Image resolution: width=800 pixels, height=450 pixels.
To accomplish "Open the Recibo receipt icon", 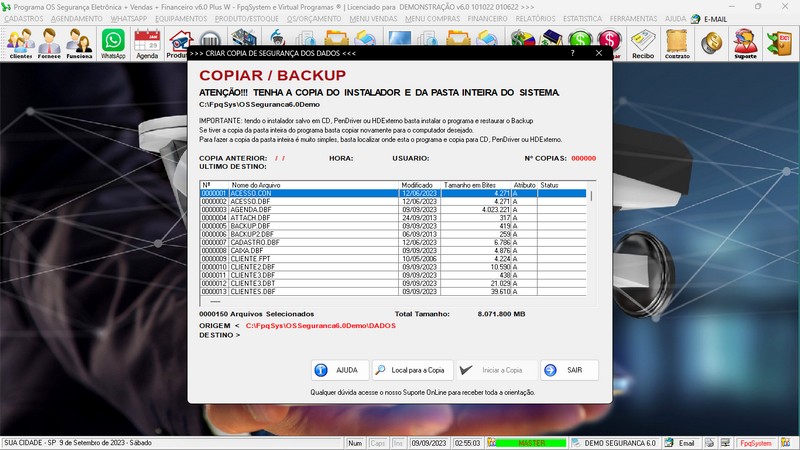I will pos(643,43).
